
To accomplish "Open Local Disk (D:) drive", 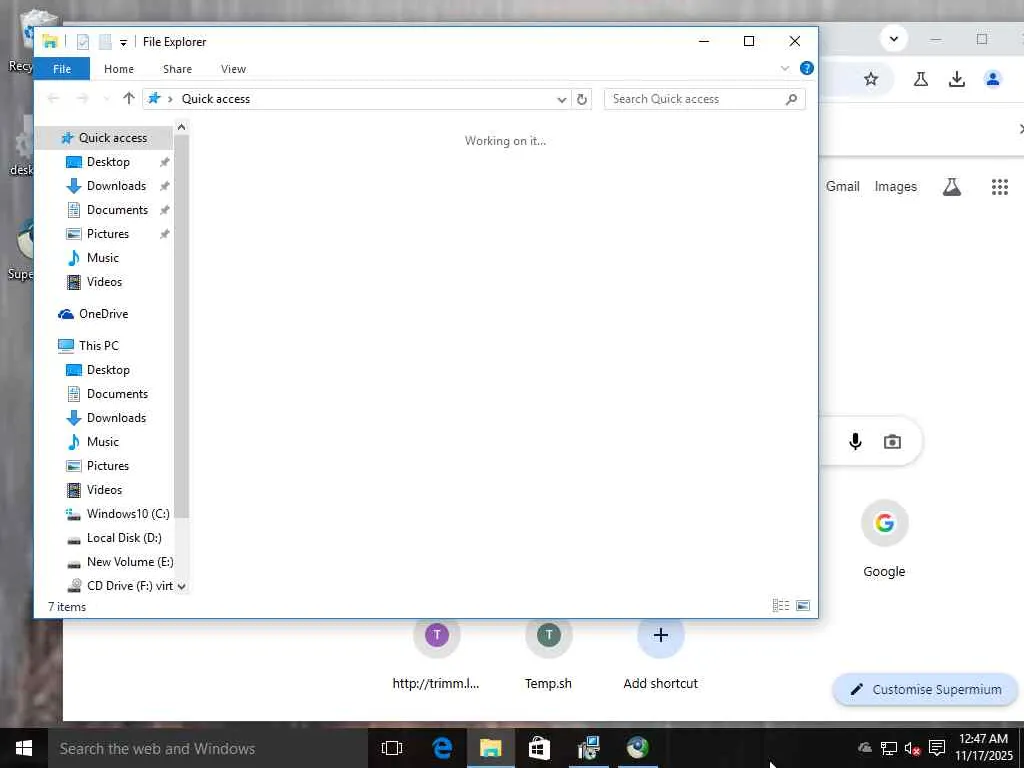I will (123, 538).
